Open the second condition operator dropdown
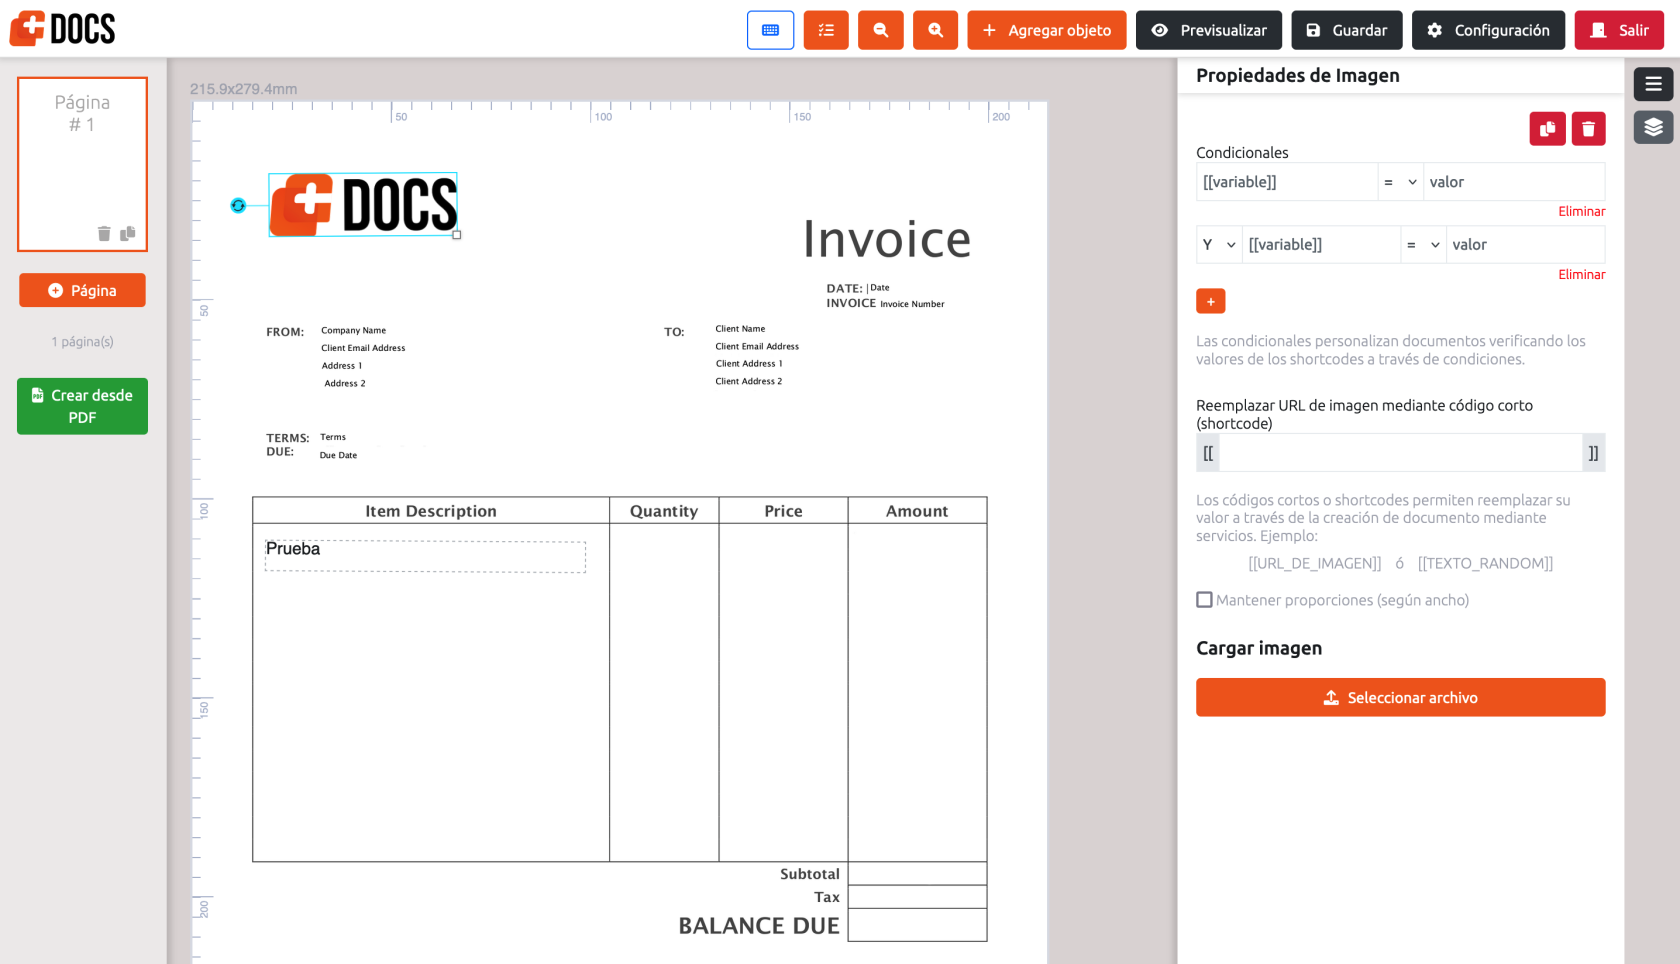1680x964 pixels. 1423,245
